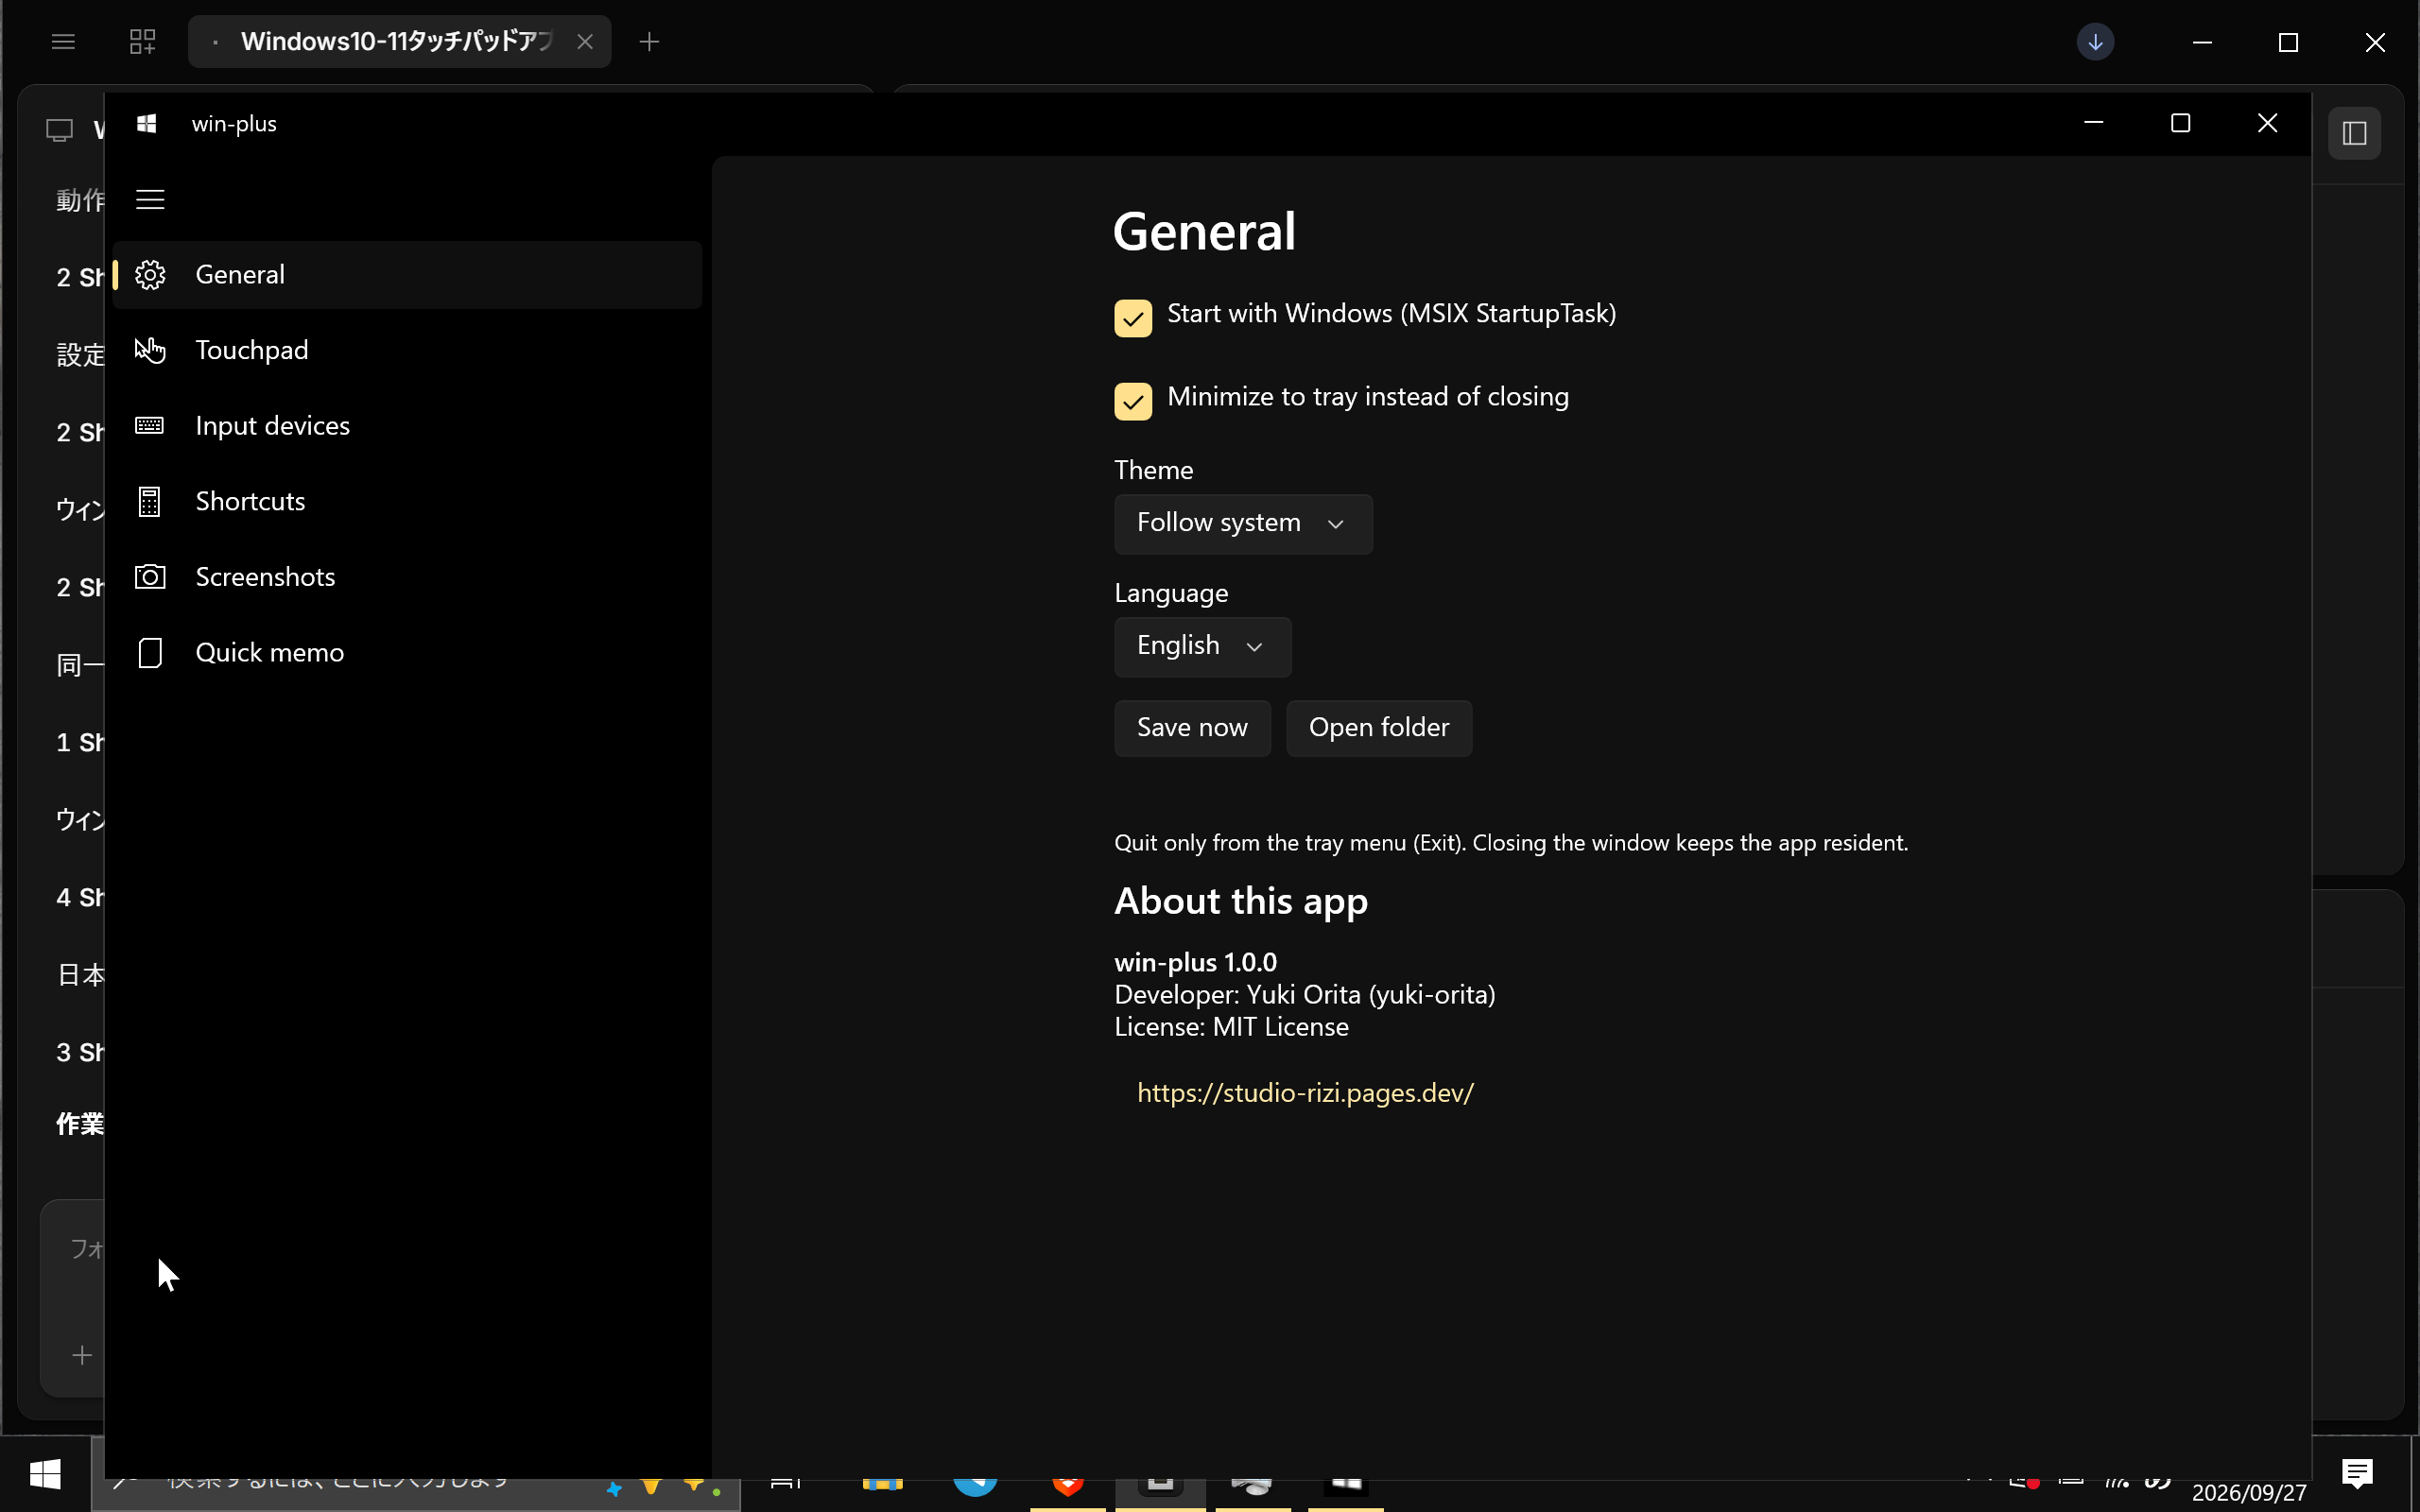The height and width of the screenshot is (1512, 2420).
Task: Toggle the side panel icon in background app
Action: [x=2354, y=133]
